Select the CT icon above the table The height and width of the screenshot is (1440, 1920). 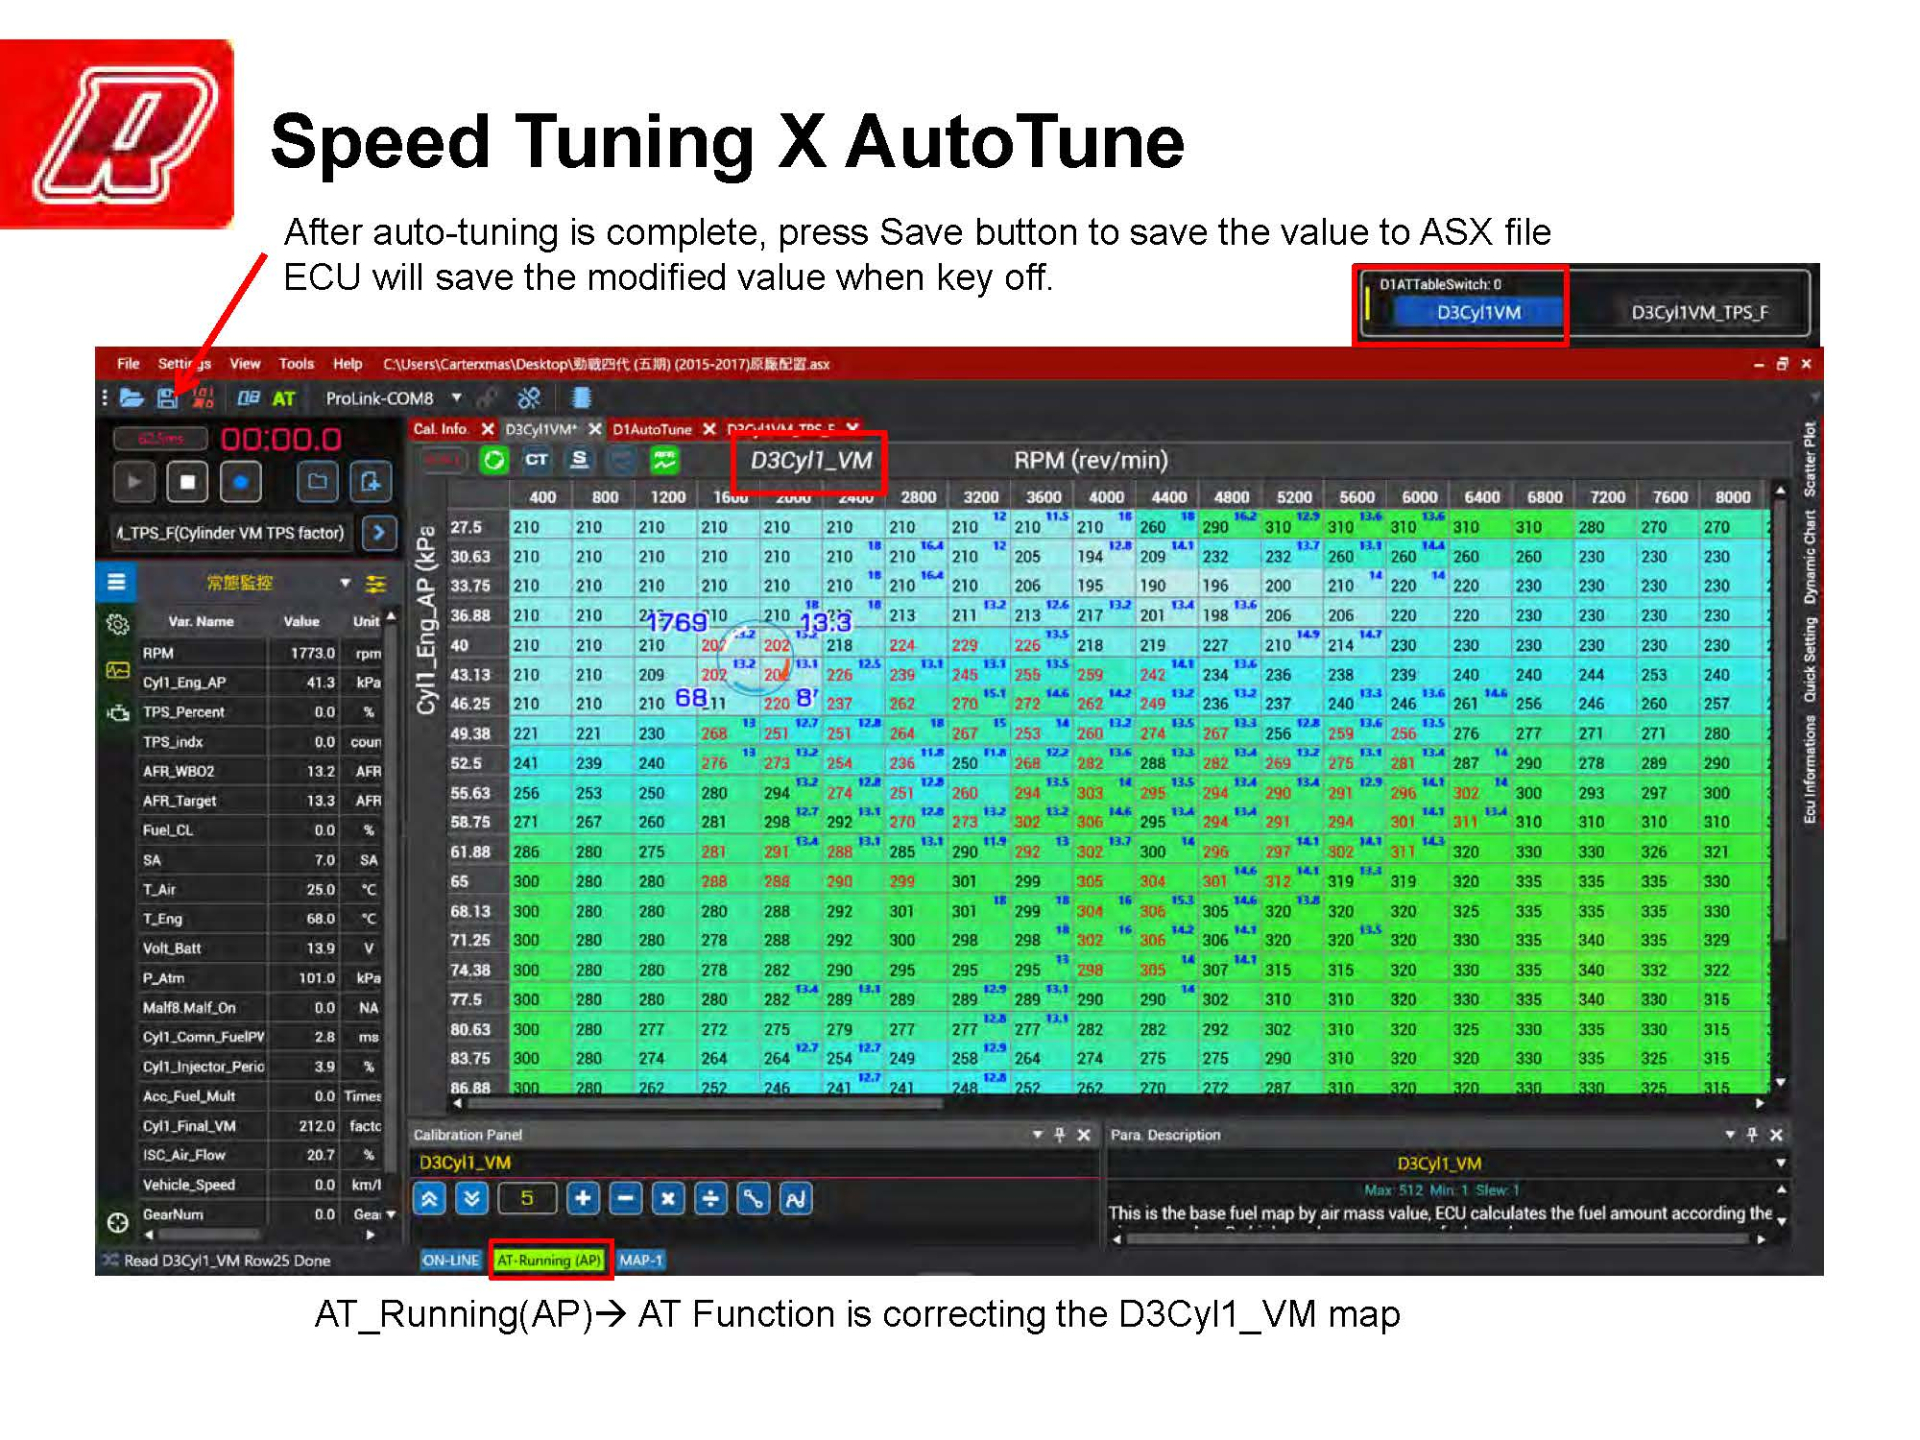pyautogui.click(x=538, y=460)
